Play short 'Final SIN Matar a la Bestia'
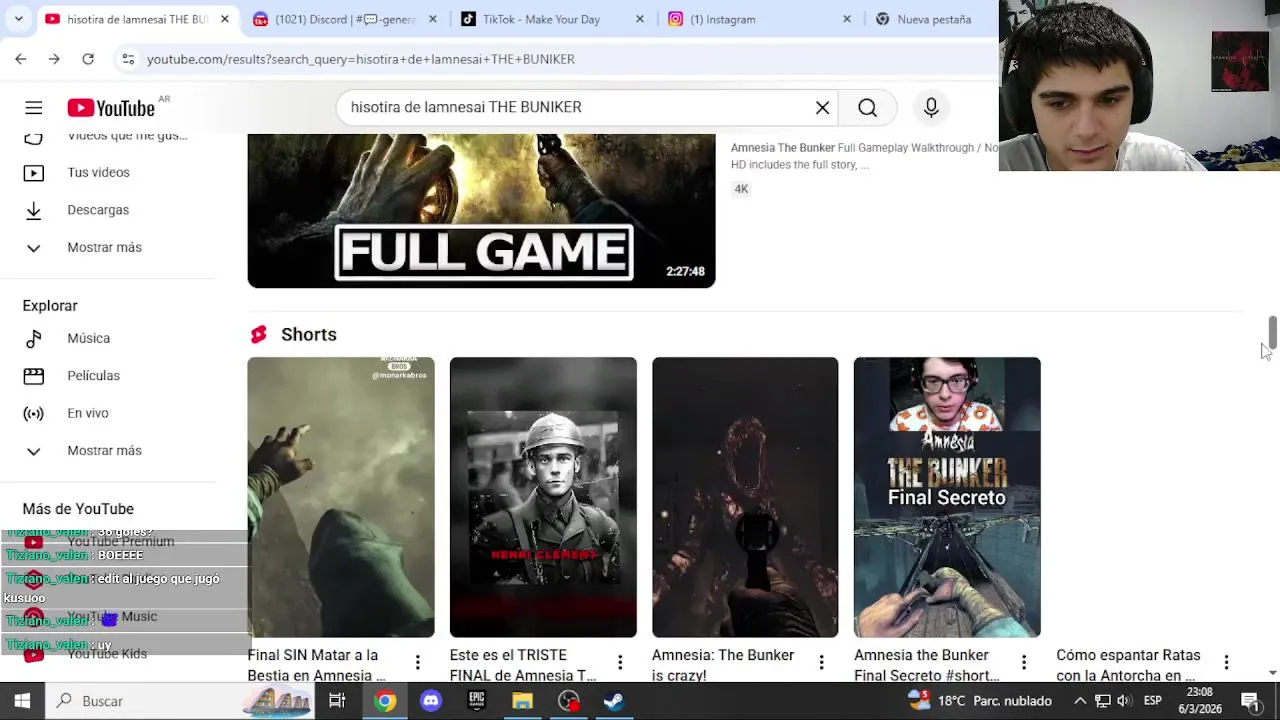This screenshot has height=720, width=1280. pyautogui.click(x=341, y=497)
